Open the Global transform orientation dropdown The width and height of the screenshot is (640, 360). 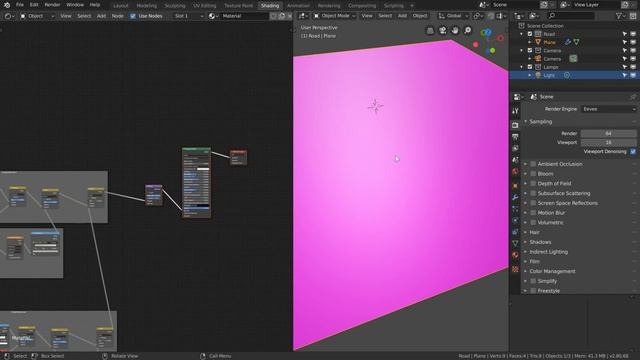click(453, 16)
